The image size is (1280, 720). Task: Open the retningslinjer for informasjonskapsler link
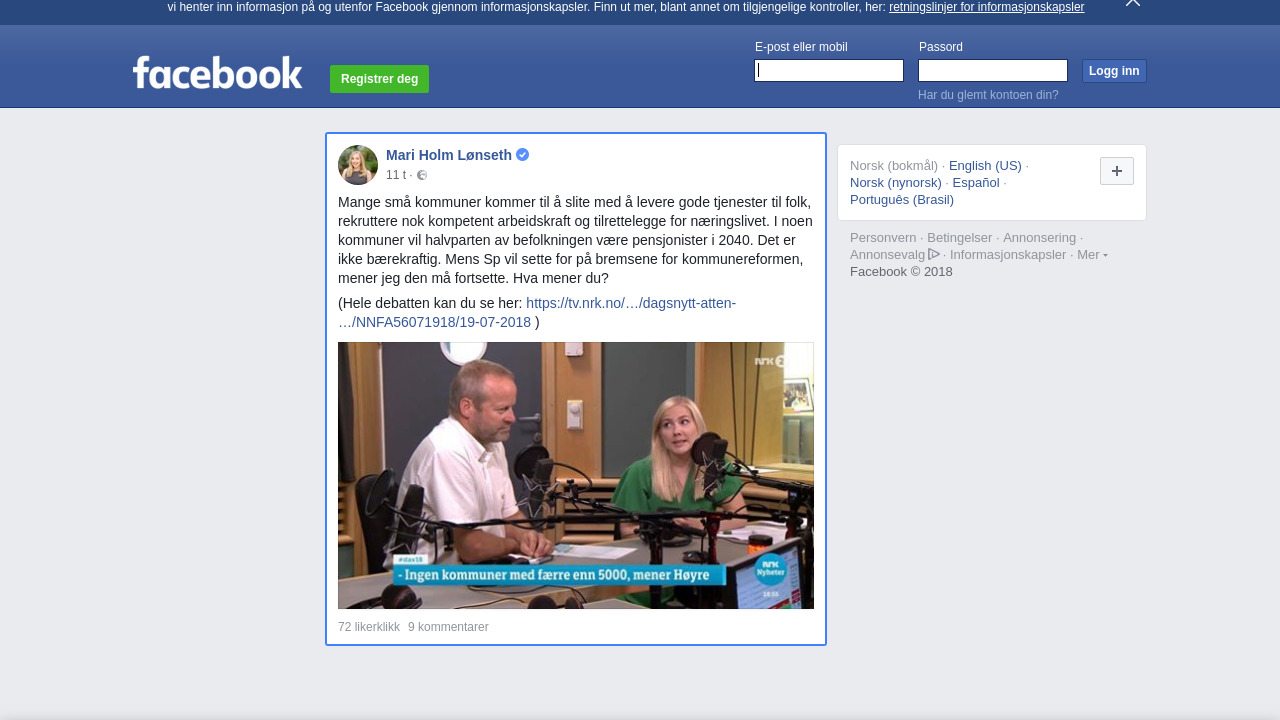pos(986,7)
